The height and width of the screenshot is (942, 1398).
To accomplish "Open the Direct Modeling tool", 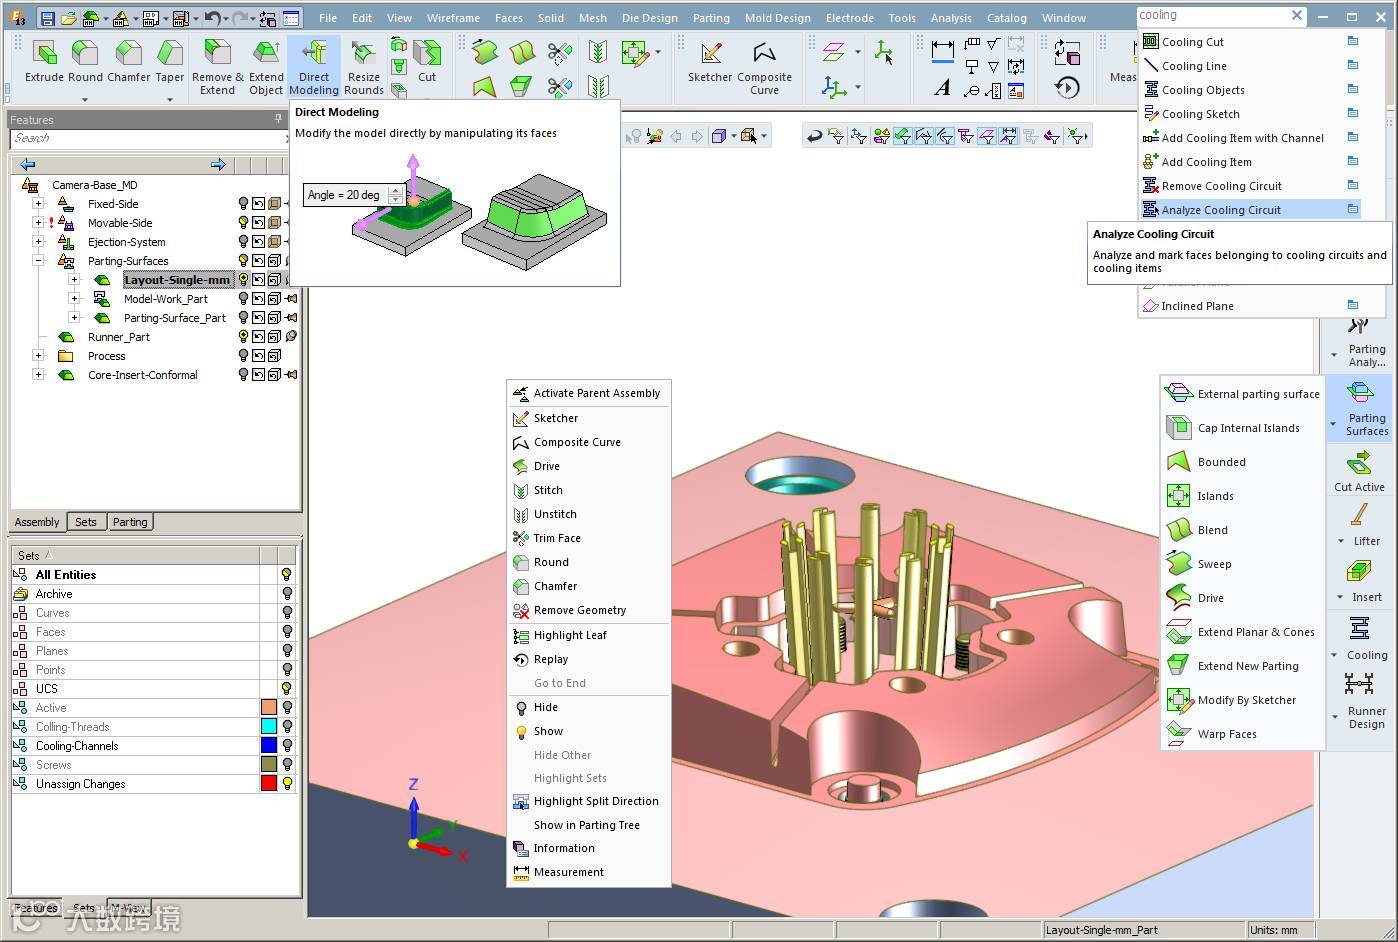I will click(314, 67).
